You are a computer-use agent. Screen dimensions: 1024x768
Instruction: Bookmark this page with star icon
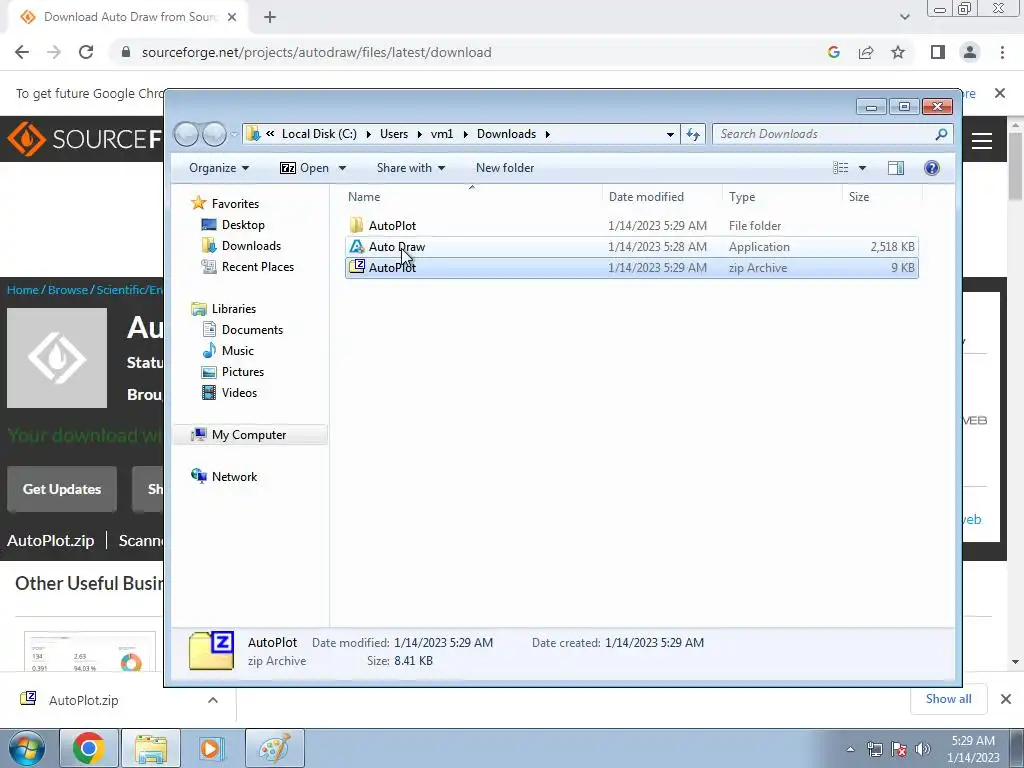click(898, 52)
